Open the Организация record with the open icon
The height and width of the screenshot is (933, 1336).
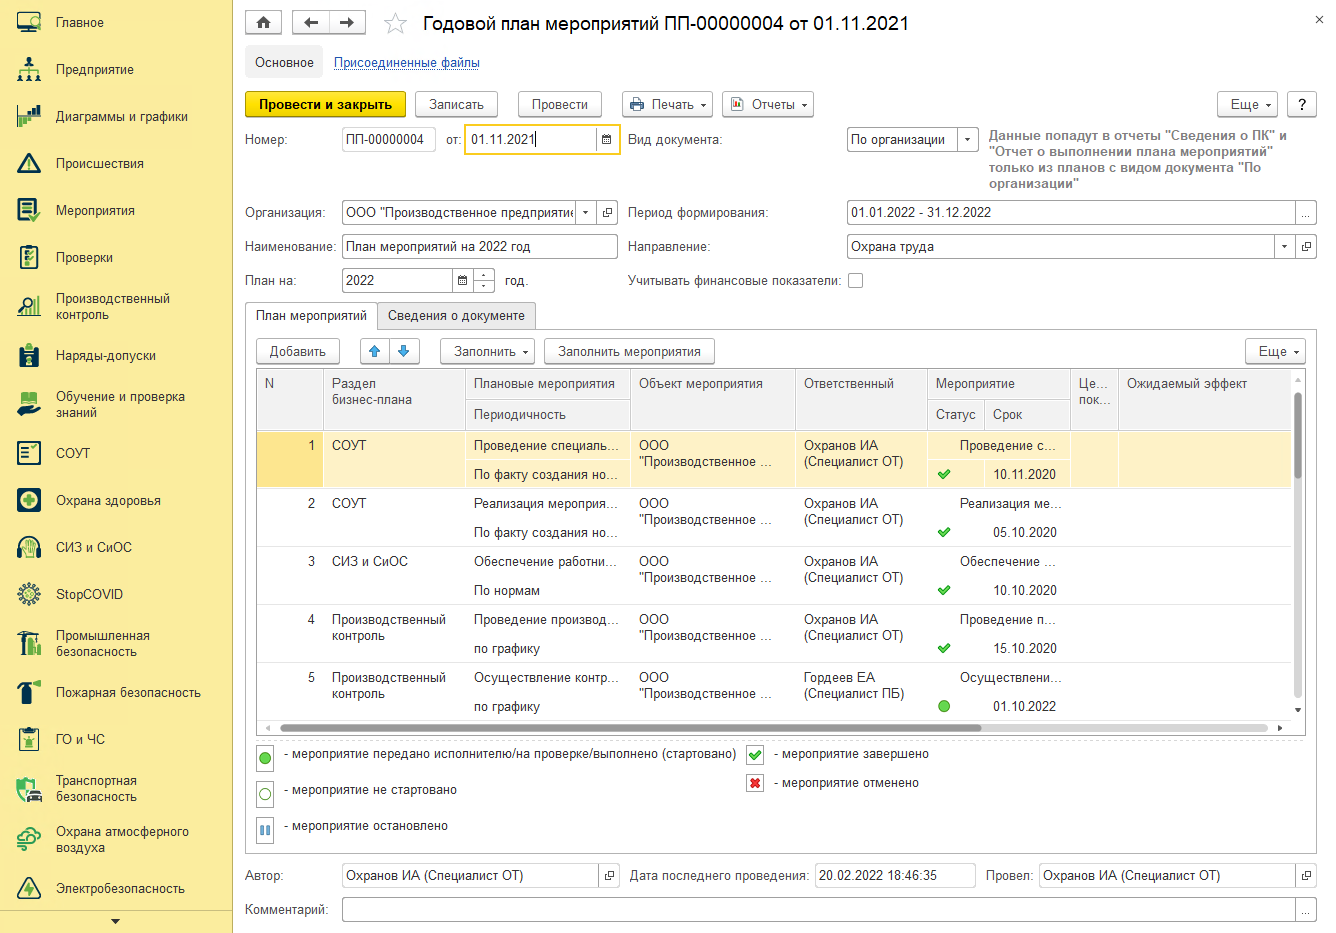tap(607, 213)
